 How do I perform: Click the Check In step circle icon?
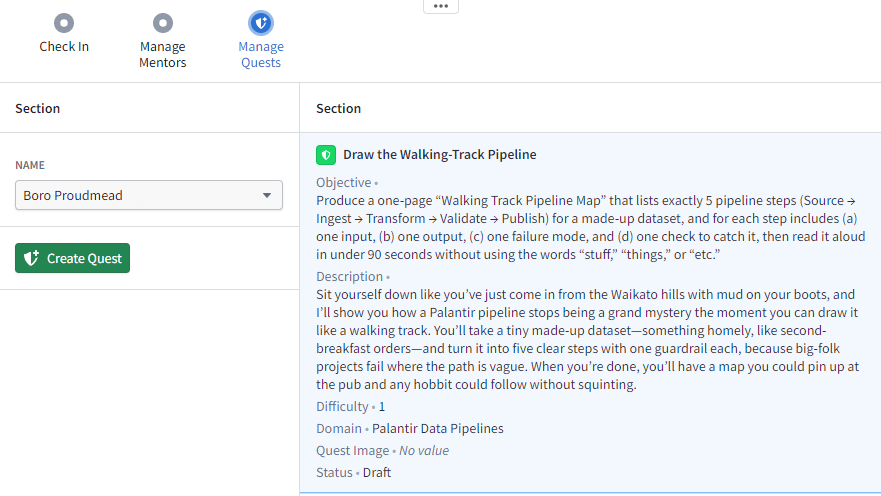[64, 22]
